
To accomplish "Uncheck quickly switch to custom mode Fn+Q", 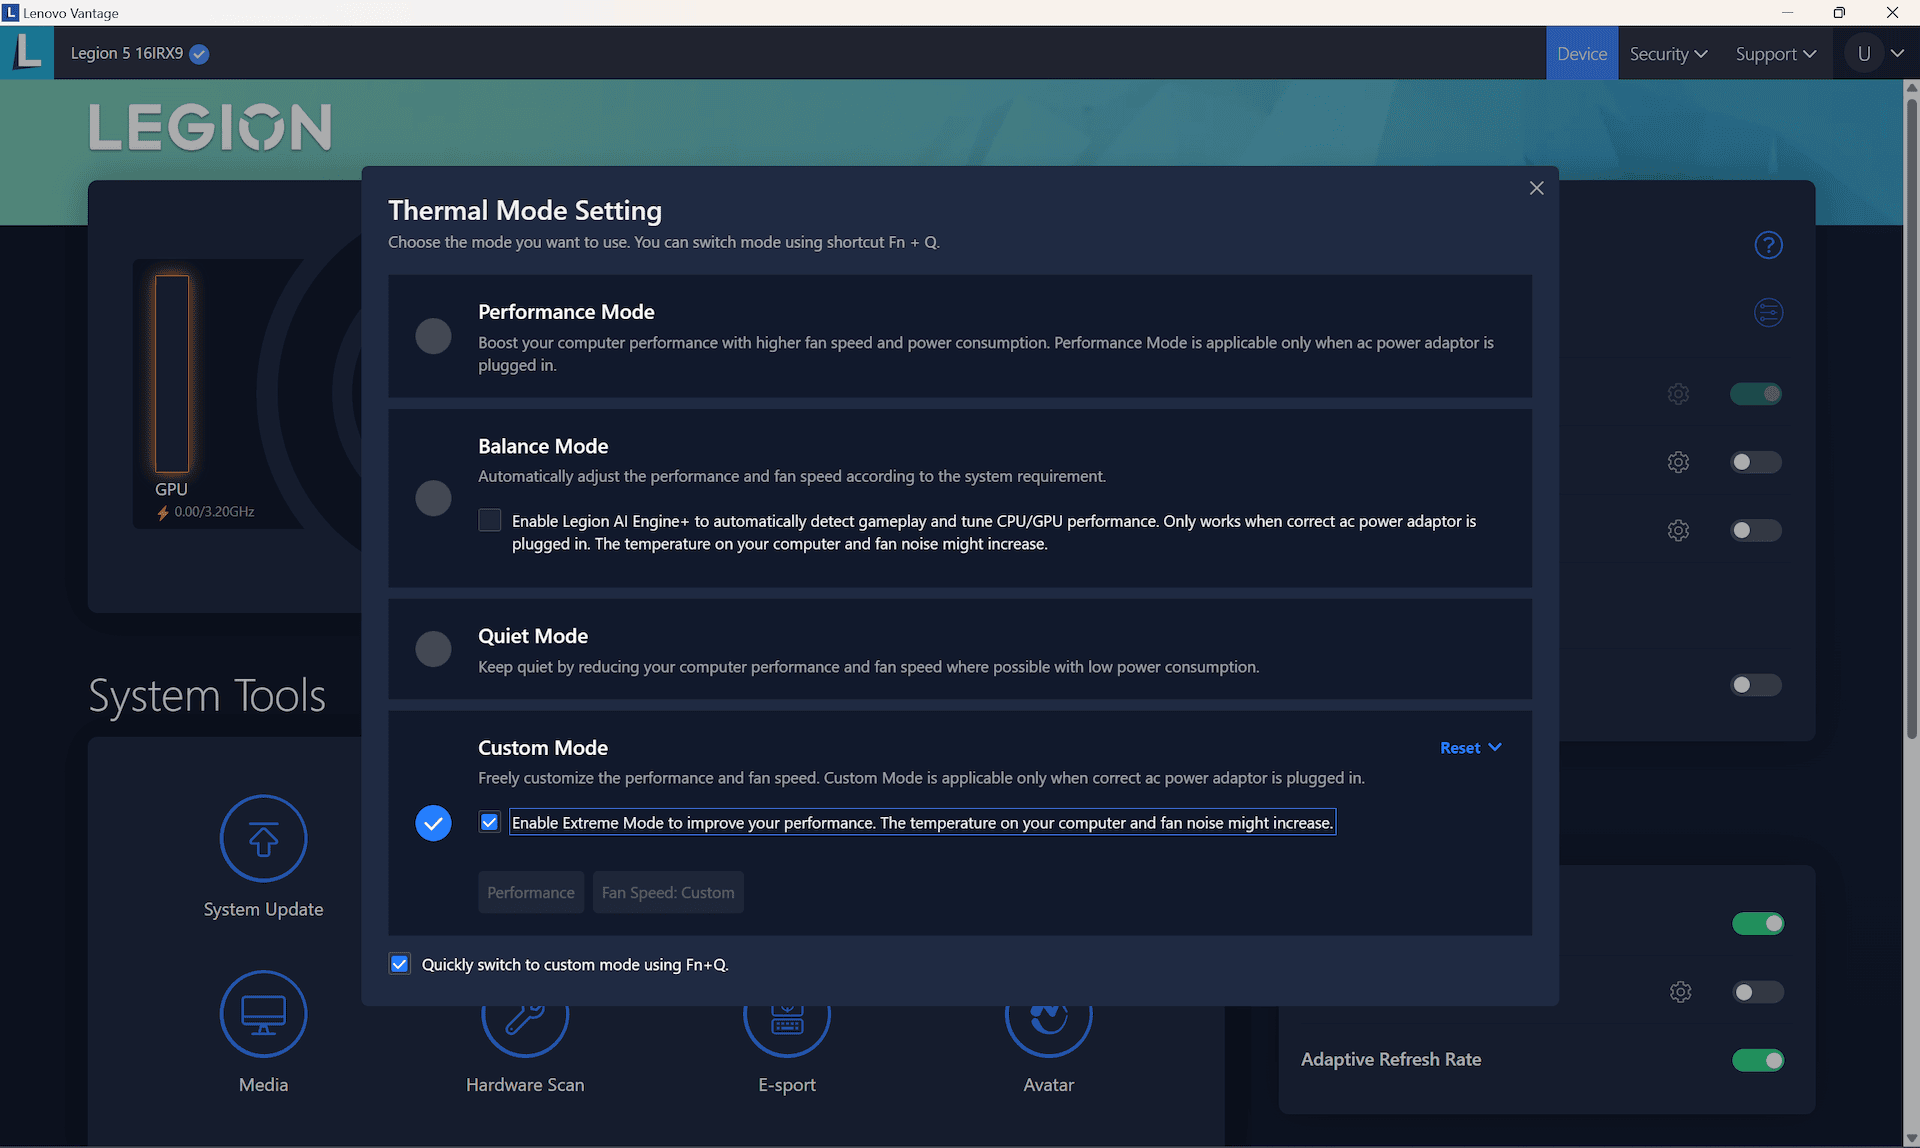I will (x=399, y=964).
